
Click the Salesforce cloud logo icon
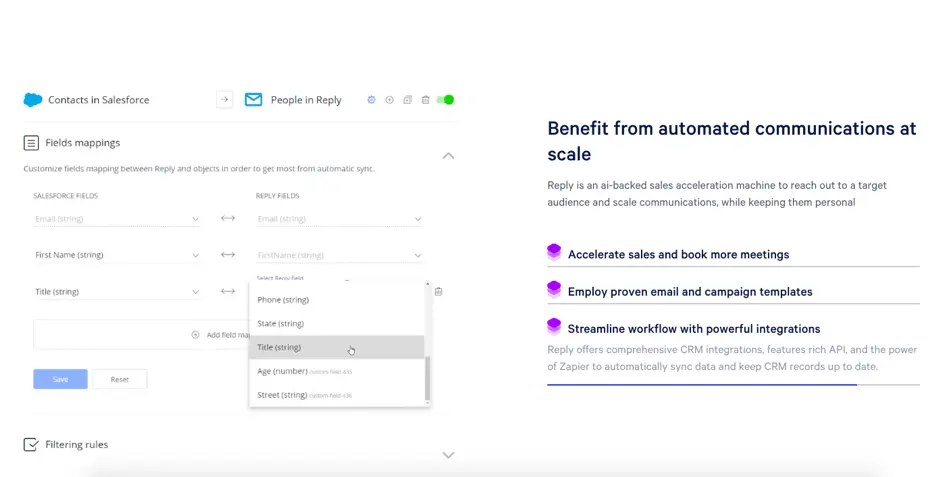[32, 100]
